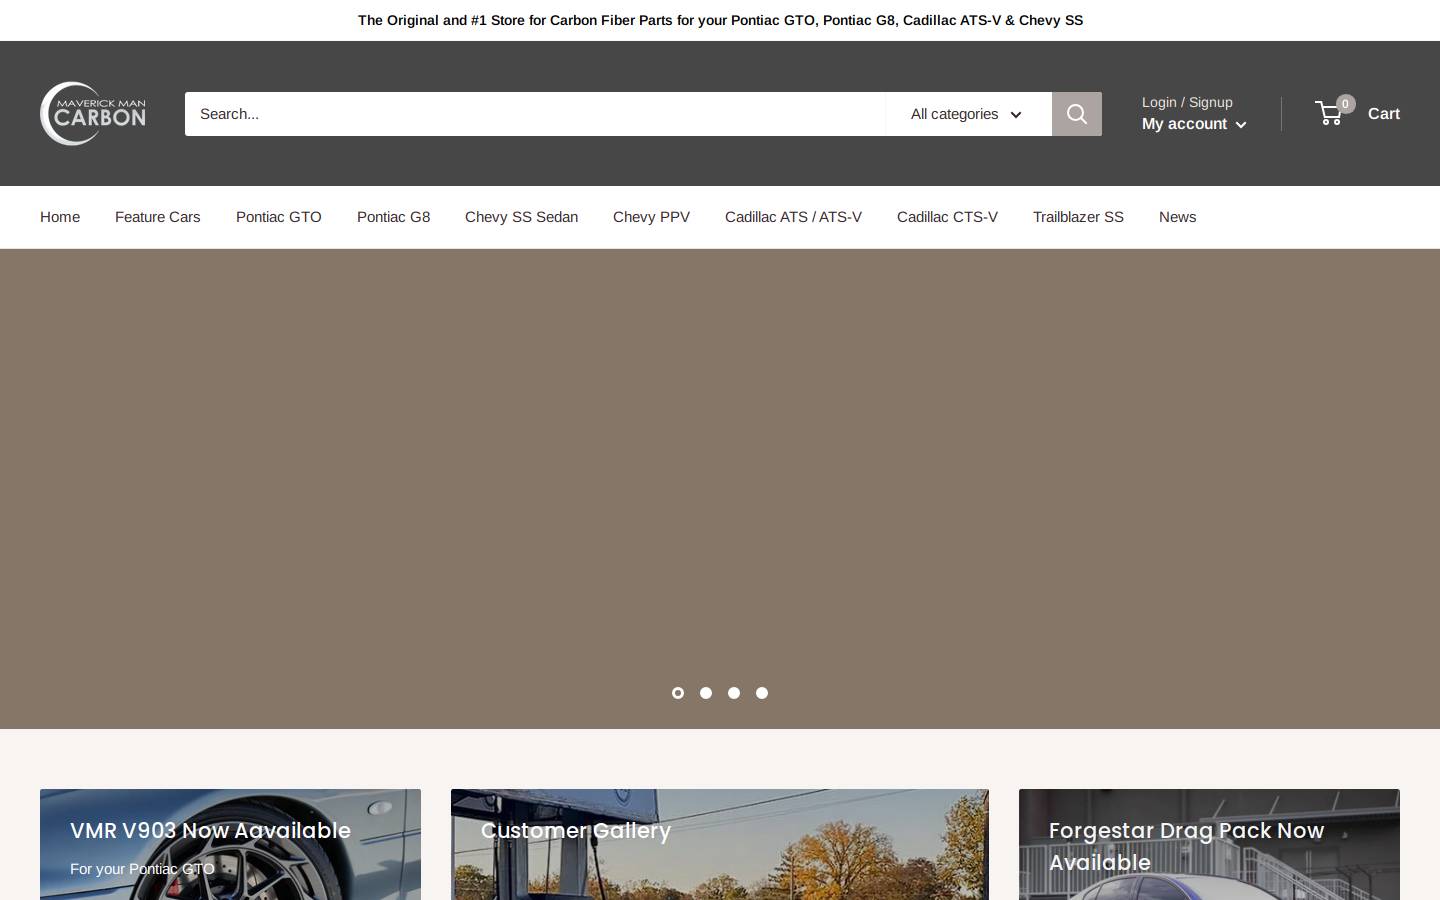
Task: Click the top announcement bar text
Action: click(720, 20)
